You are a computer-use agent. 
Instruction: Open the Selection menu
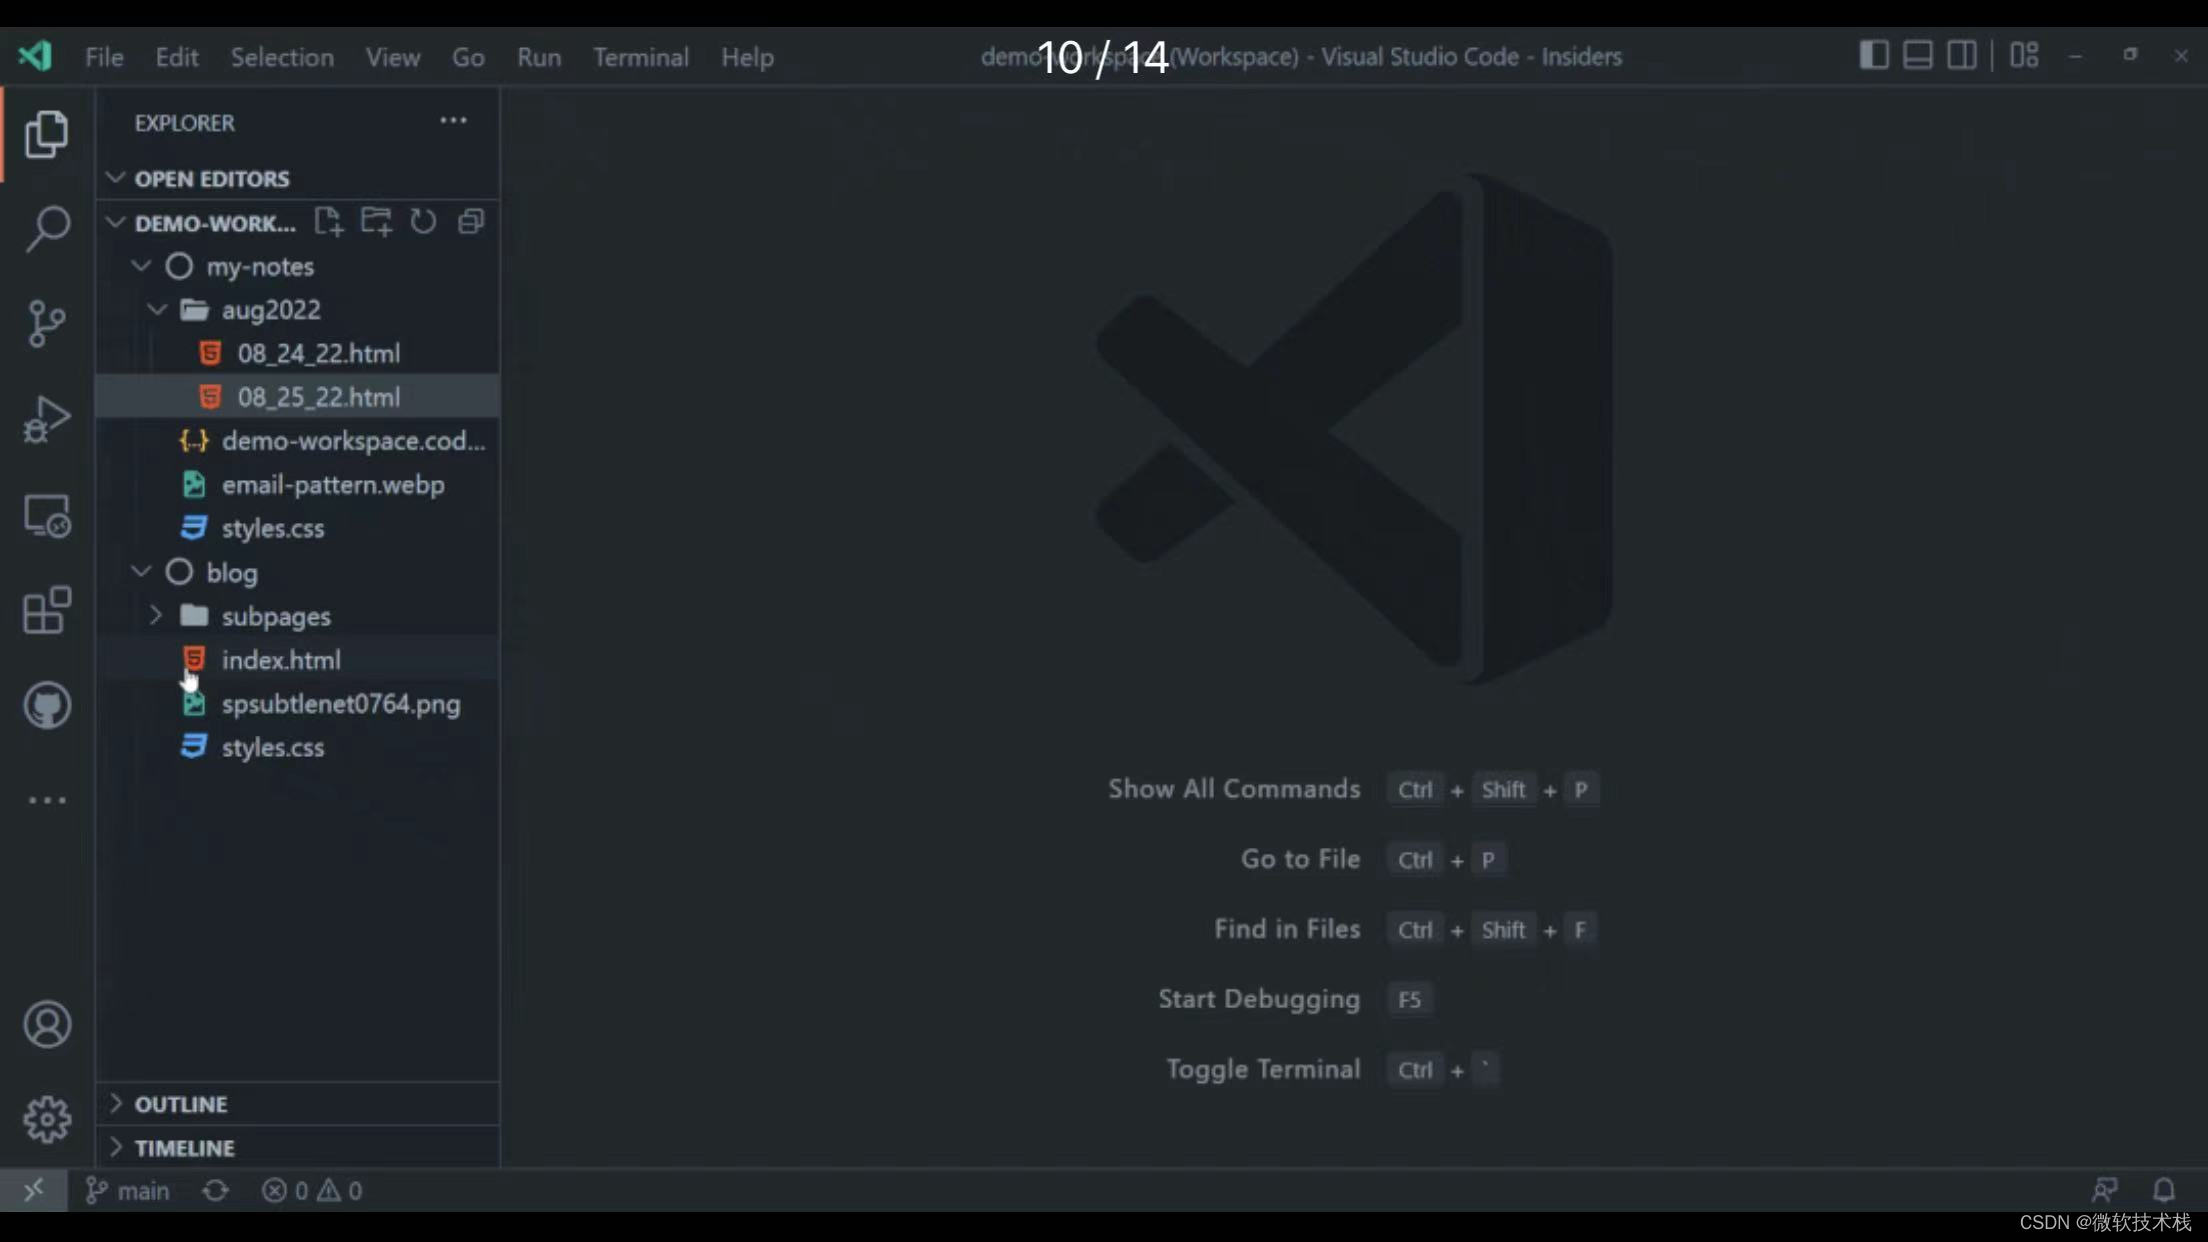point(282,57)
